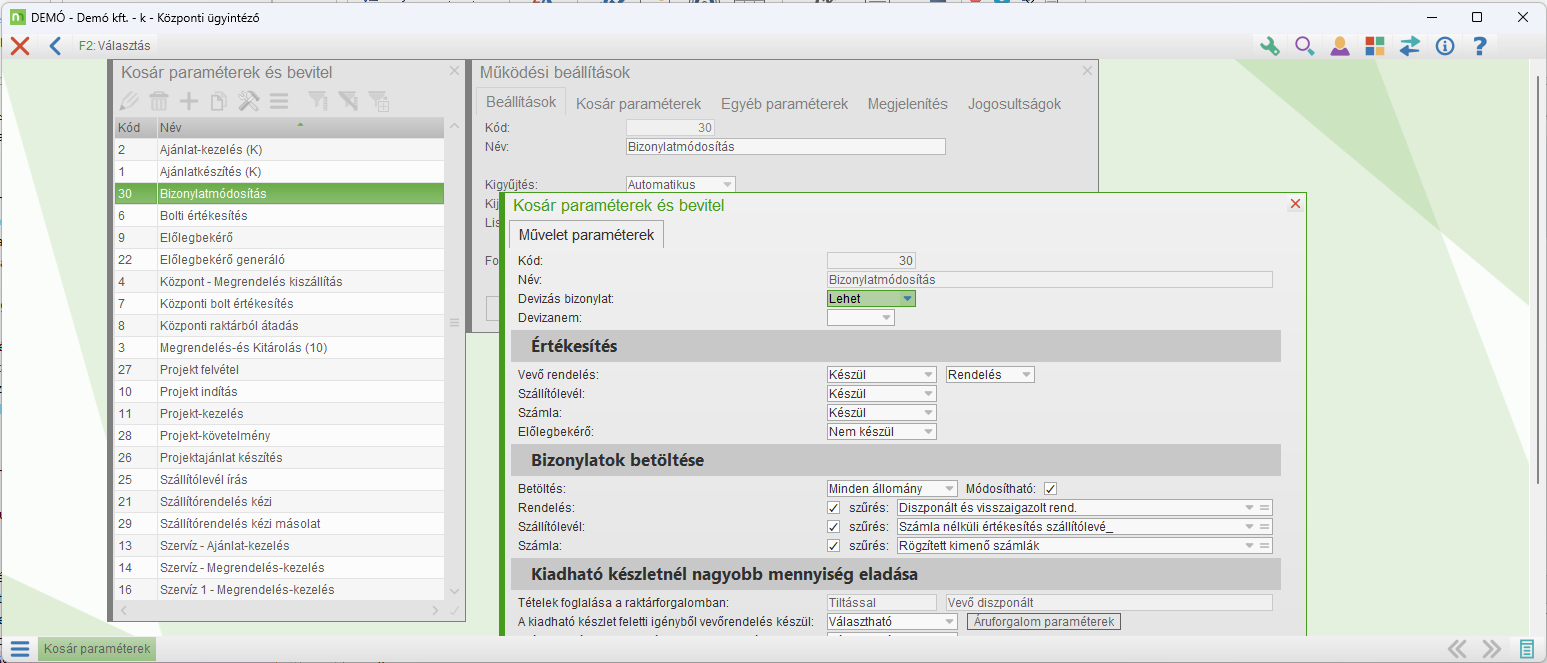The width and height of the screenshot is (1547, 663).
Task: Click the funnel filter icon
Action: [x=317, y=100]
